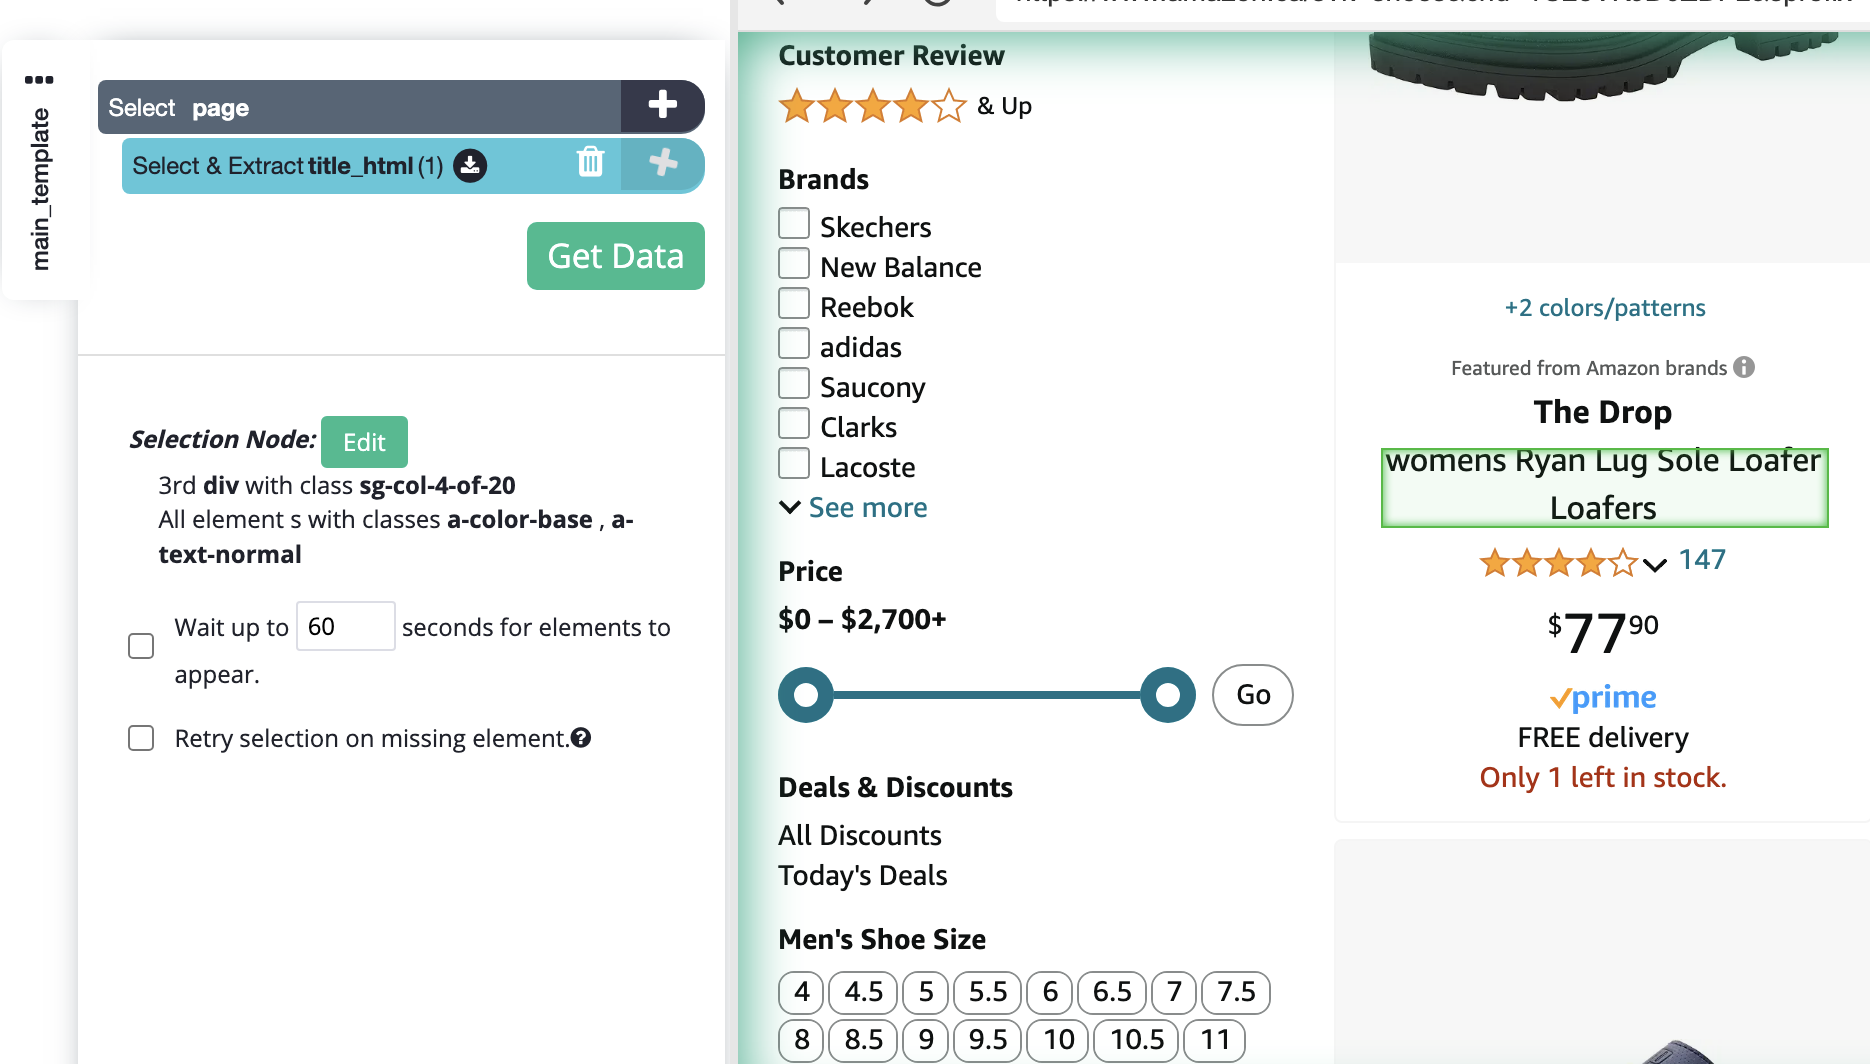This screenshot has width=1870, height=1064.
Task: Click the wait seconds input field
Action: pyautogui.click(x=346, y=626)
